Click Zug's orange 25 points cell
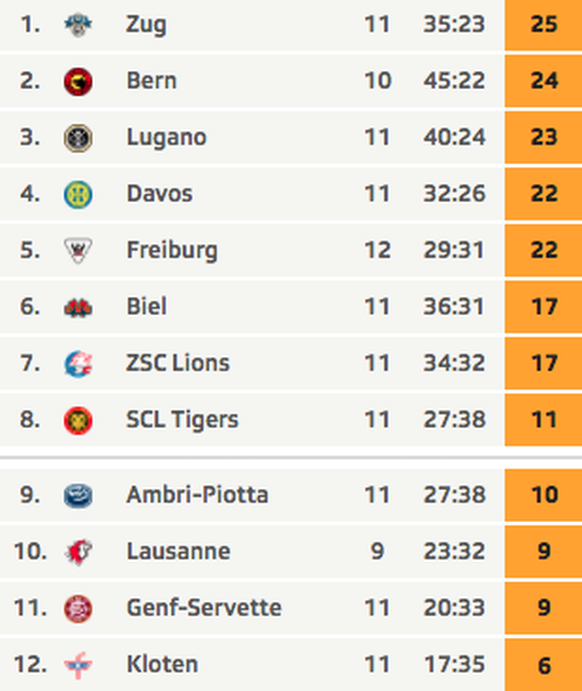The height and width of the screenshot is (691, 582). 544,25
